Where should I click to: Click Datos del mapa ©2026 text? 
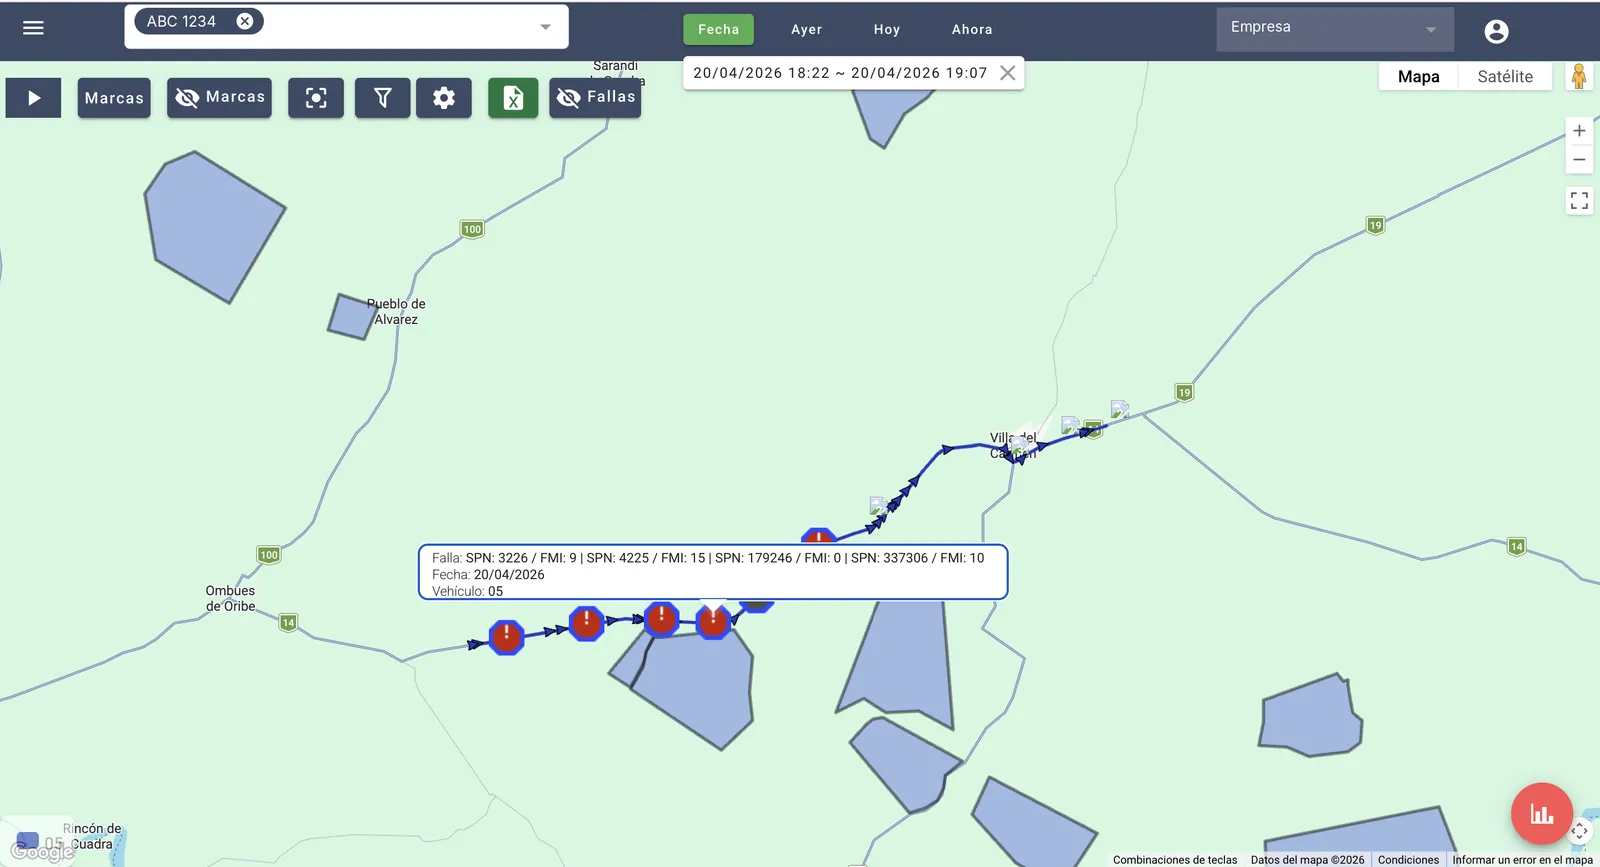[x=1307, y=860]
